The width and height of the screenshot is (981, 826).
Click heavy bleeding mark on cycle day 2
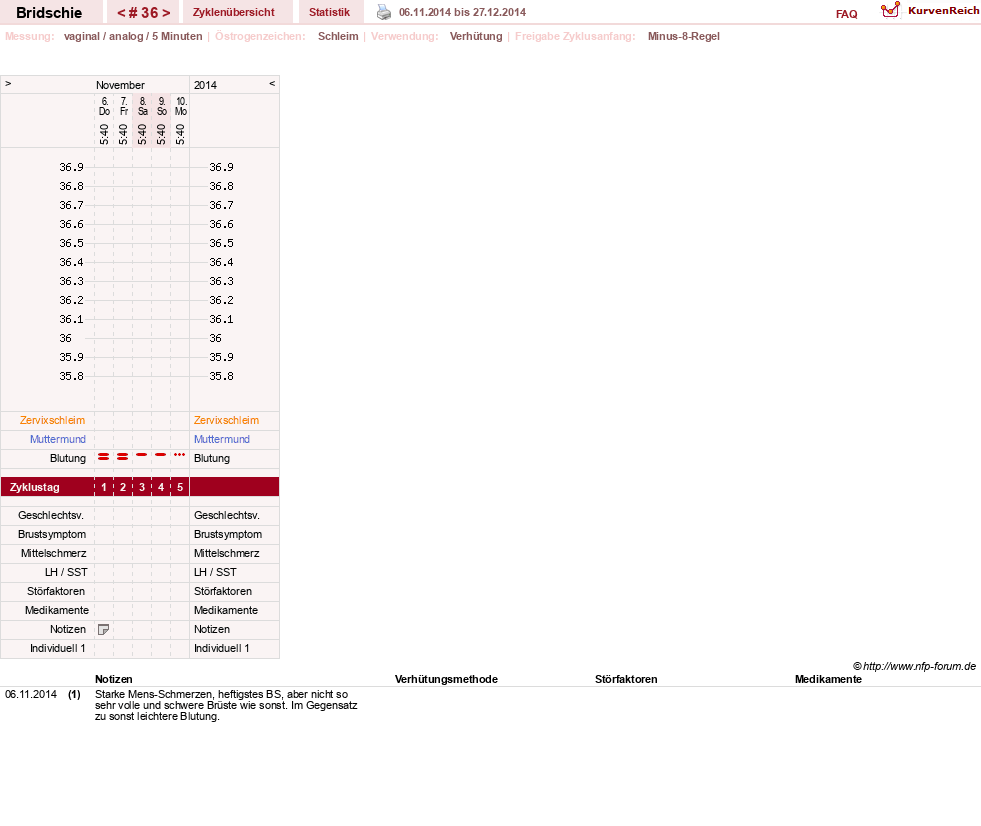[x=123, y=457]
